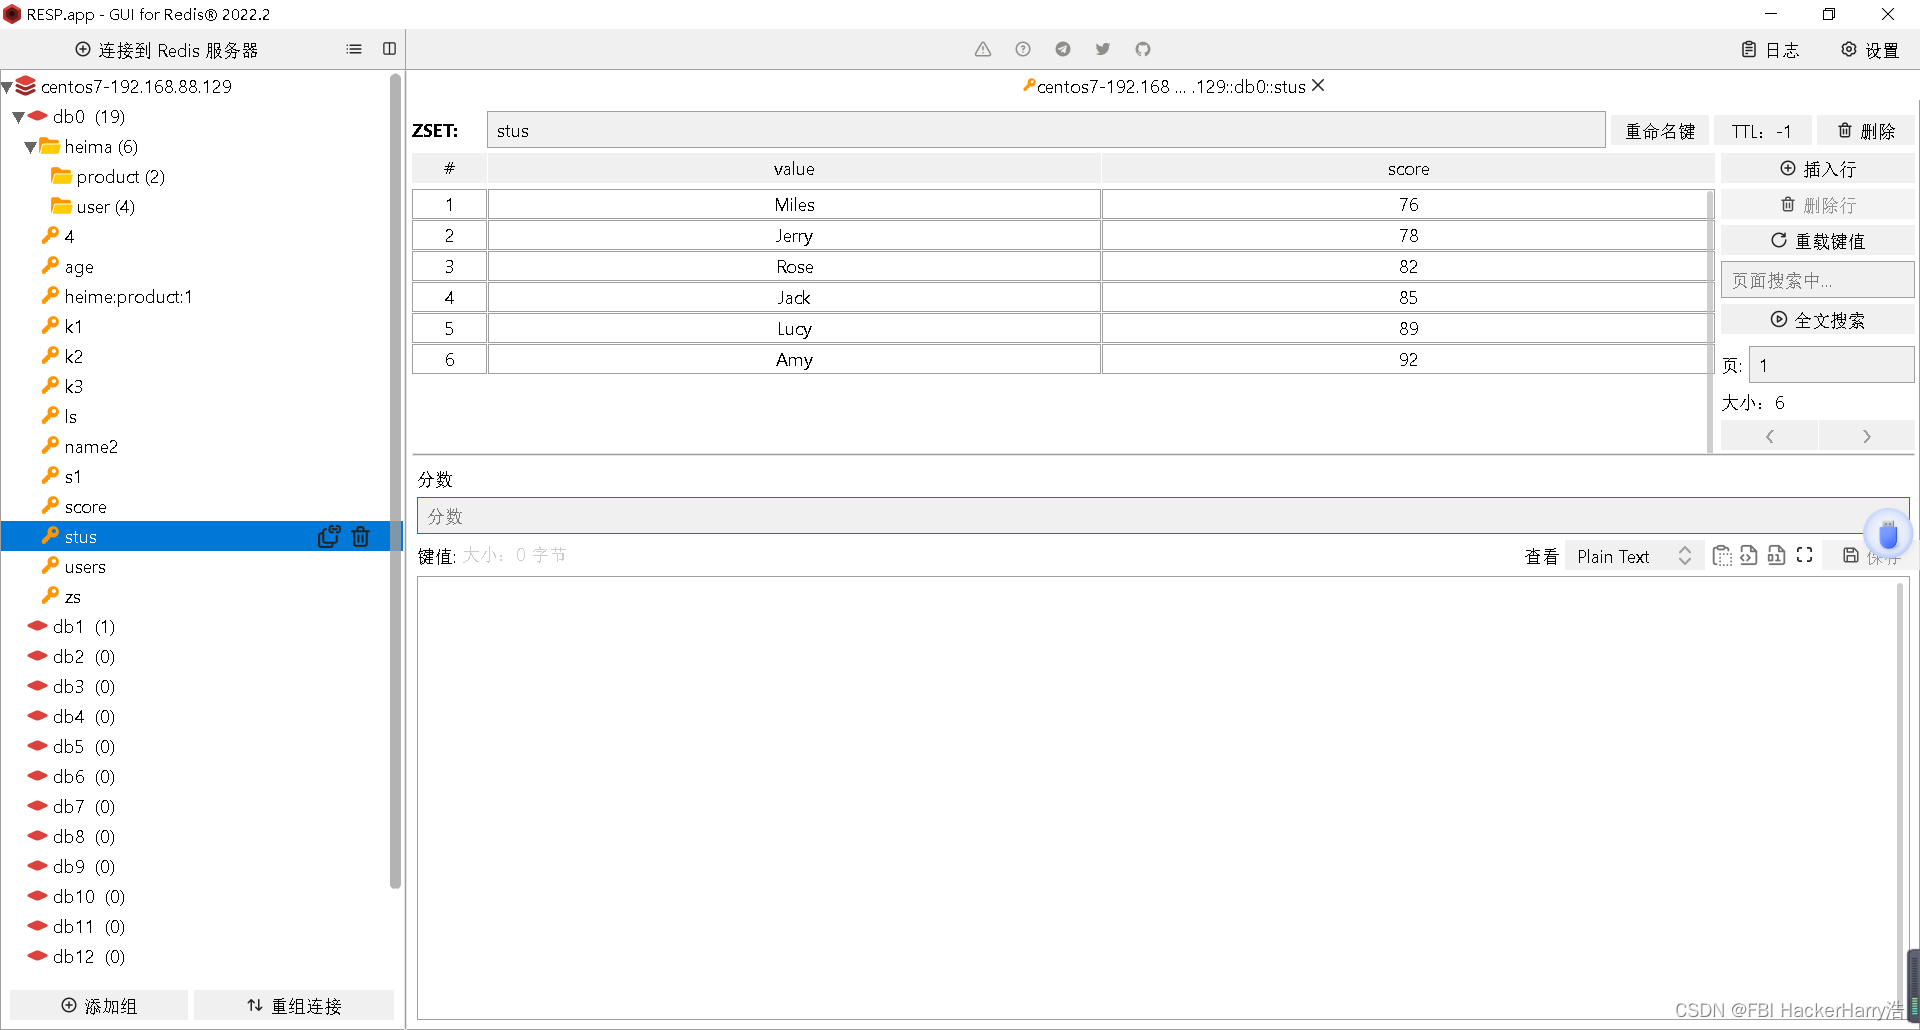Select the Amy value cell

(794, 359)
